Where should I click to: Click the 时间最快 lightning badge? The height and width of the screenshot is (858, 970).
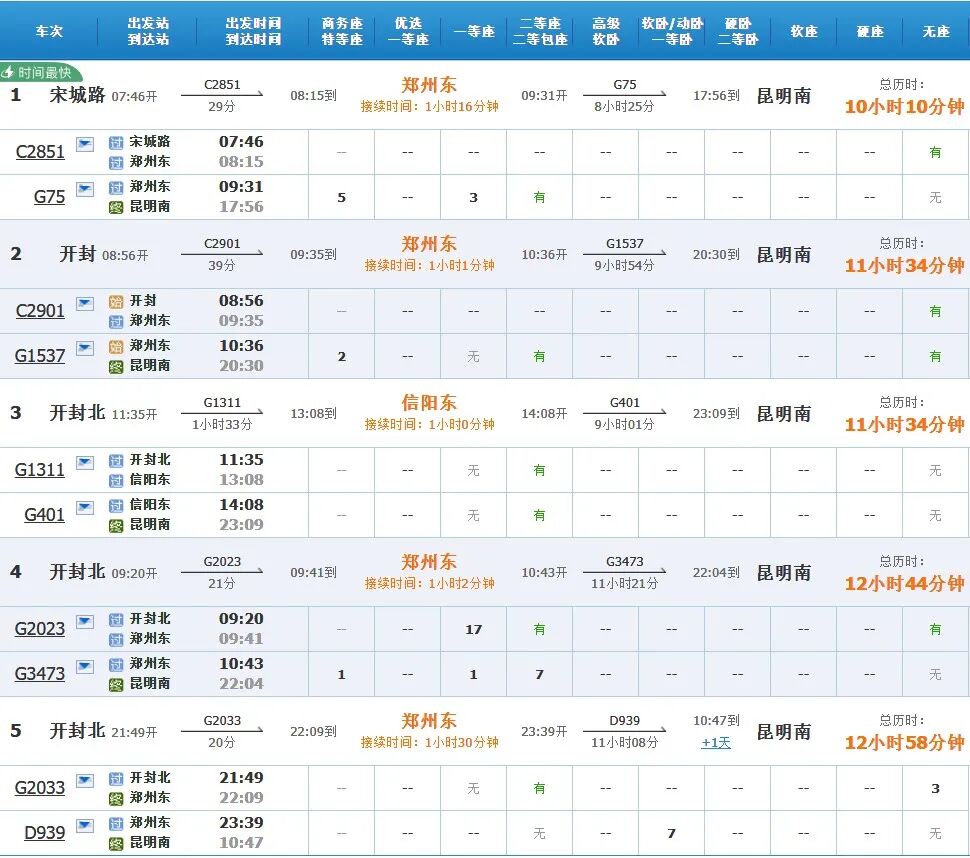(38, 70)
